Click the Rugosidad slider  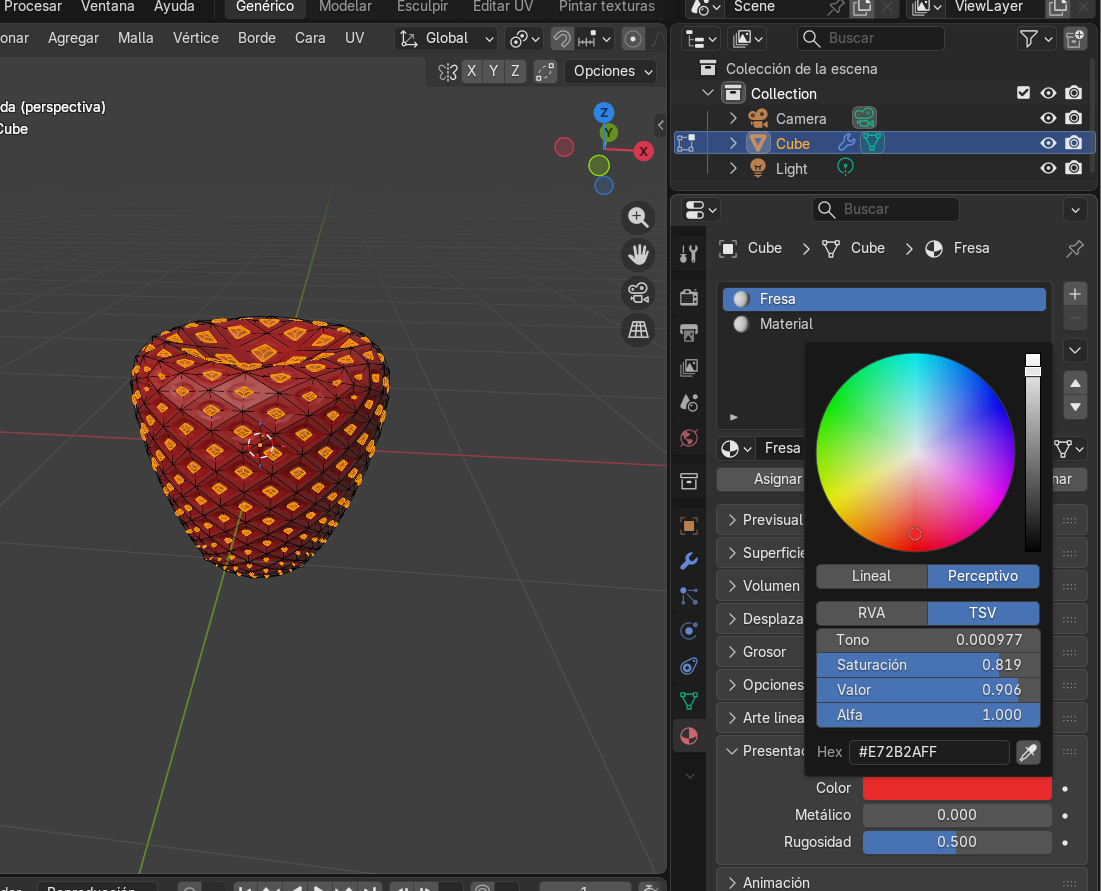tap(956, 842)
